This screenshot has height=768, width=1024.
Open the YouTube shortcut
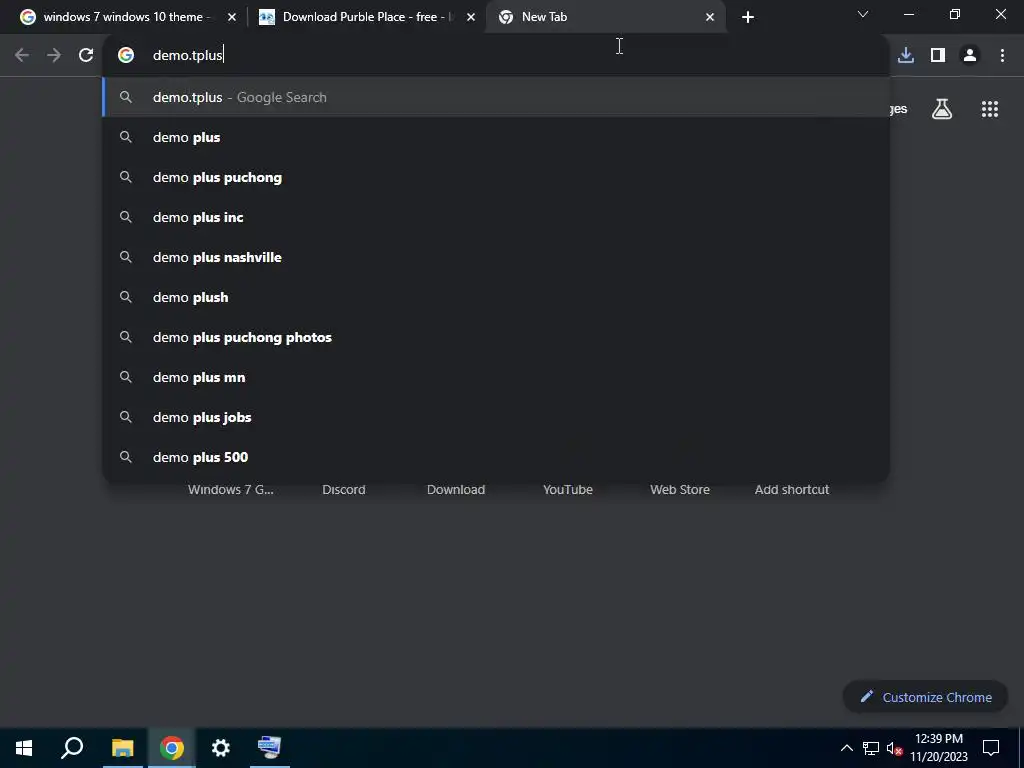click(x=568, y=490)
